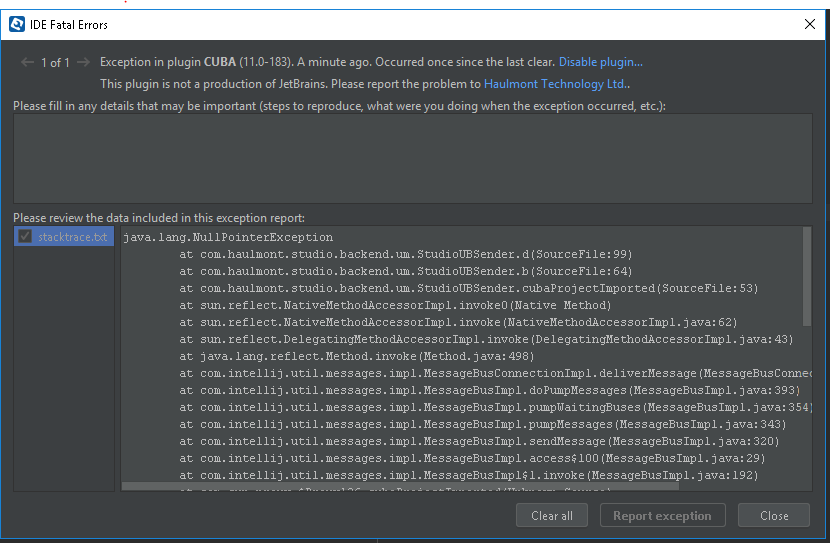Open the Disable plugin link
The height and width of the screenshot is (543, 830).
coord(600,62)
